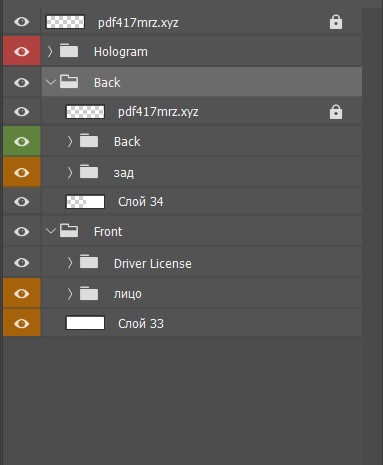Click the folder icon of green-labeled Back subgroup
The image size is (383, 465).
pyautogui.click(x=89, y=141)
